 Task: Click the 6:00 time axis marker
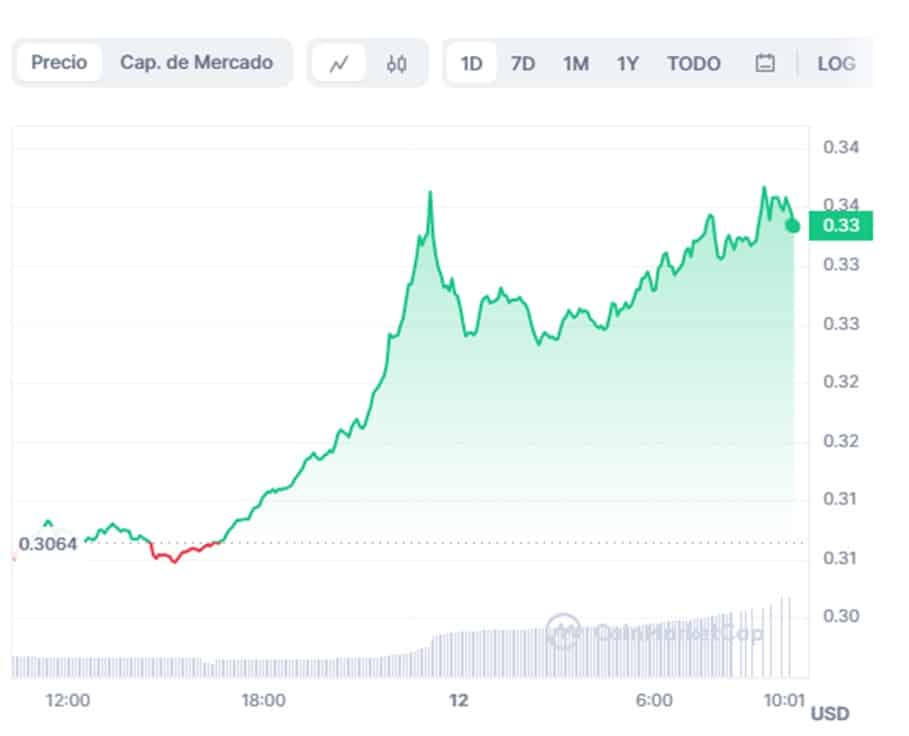pyautogui.click(x=654, y=701)
